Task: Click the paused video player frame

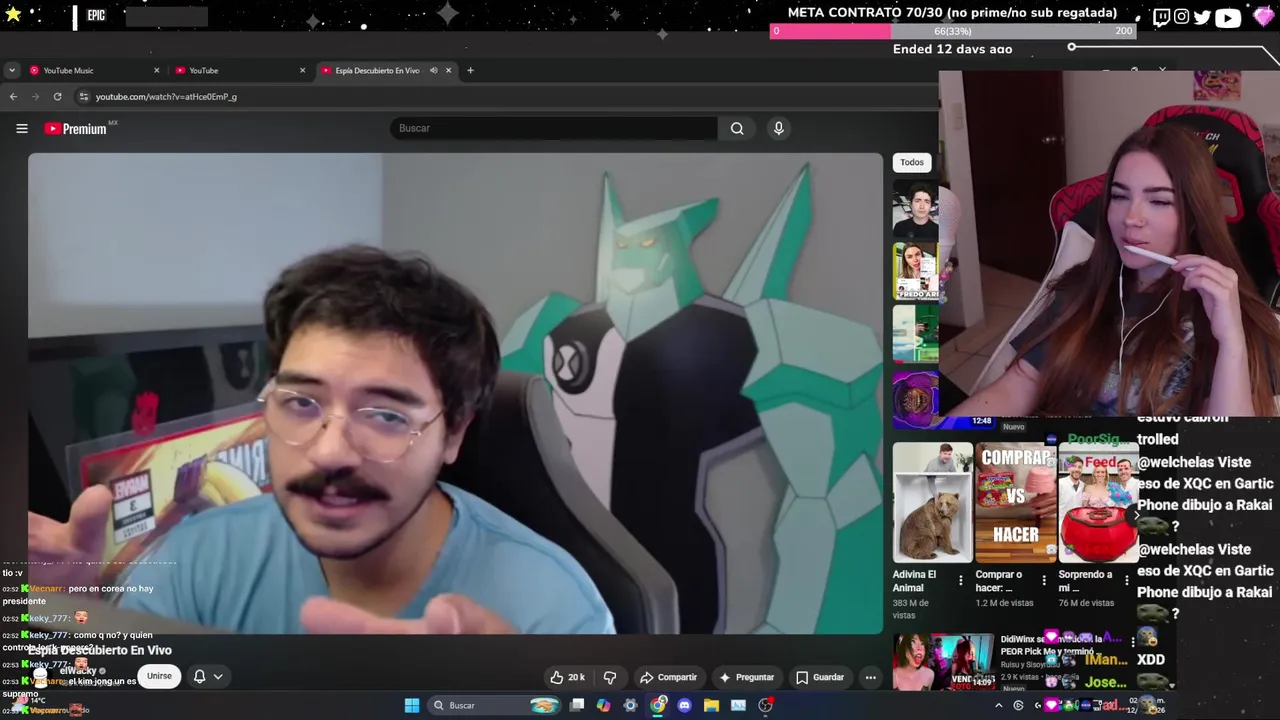Action: [x=455, y=393]
